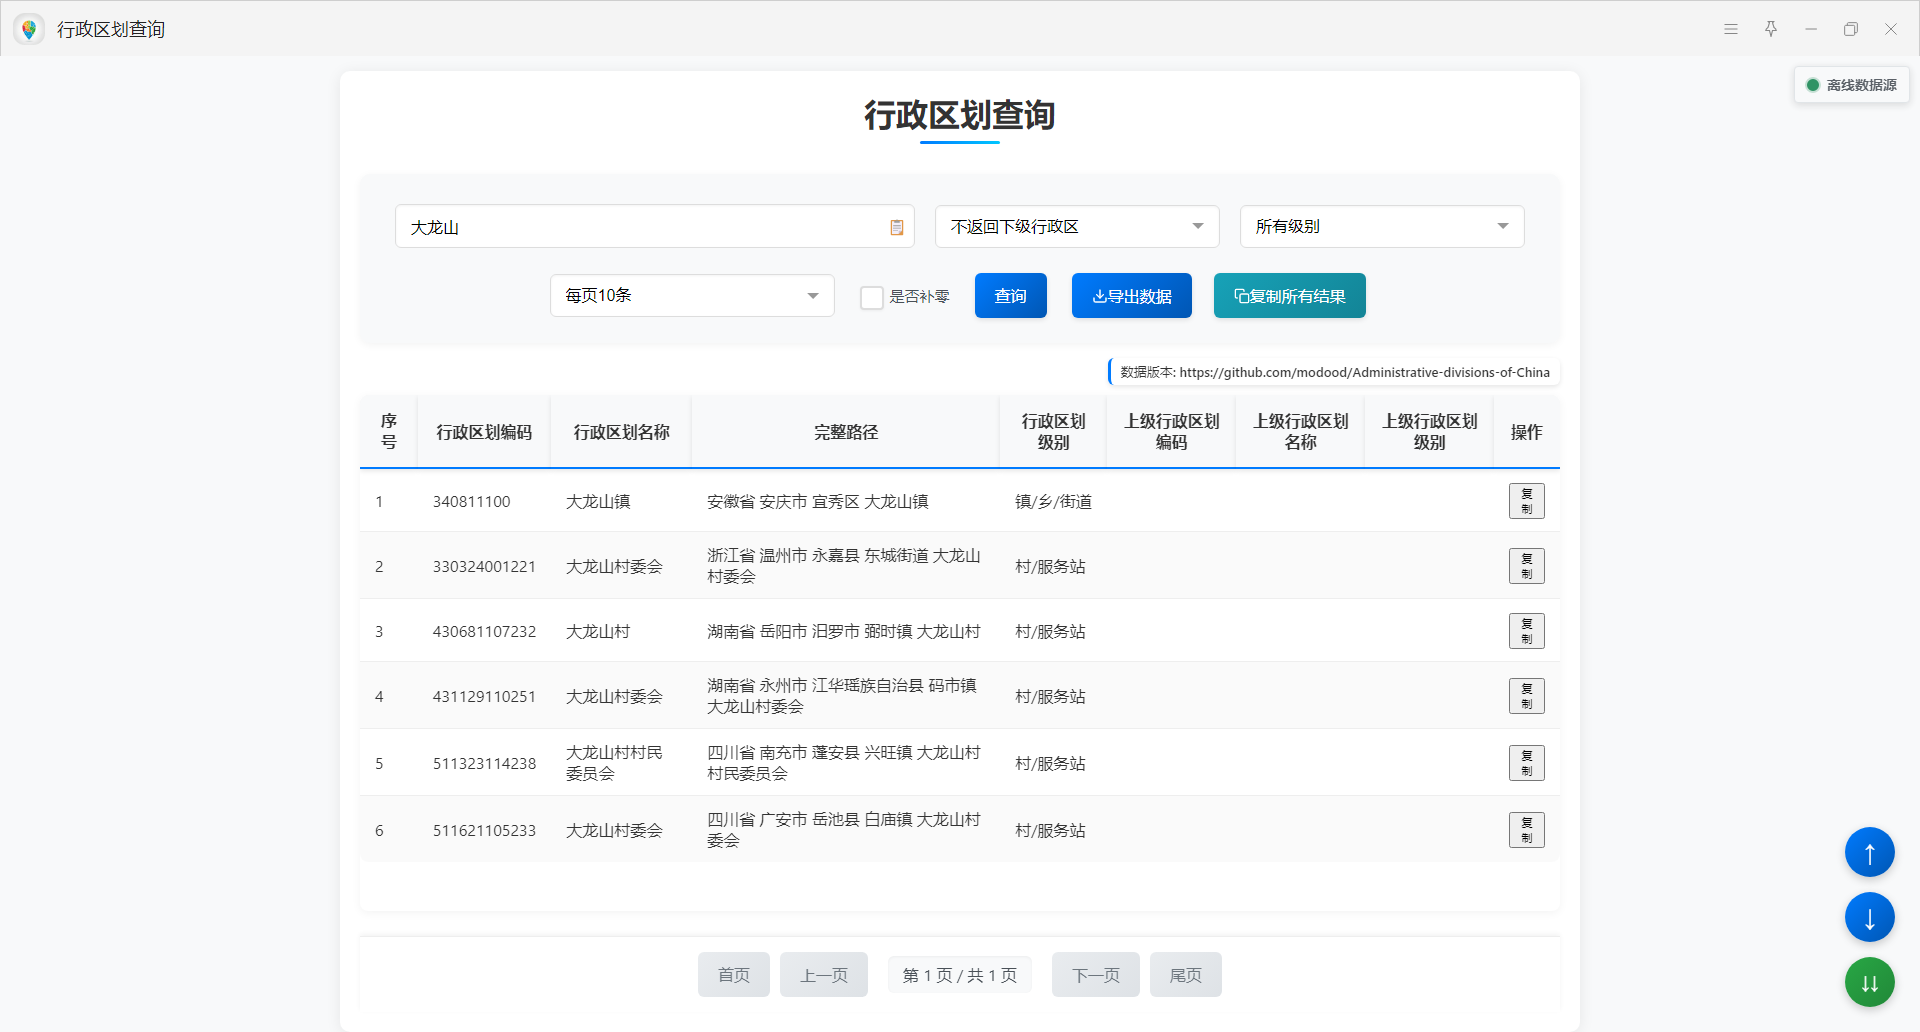Click the 查询 search button
The width and height of the screenshot is (1920, 1032).
coord(1011,296)
